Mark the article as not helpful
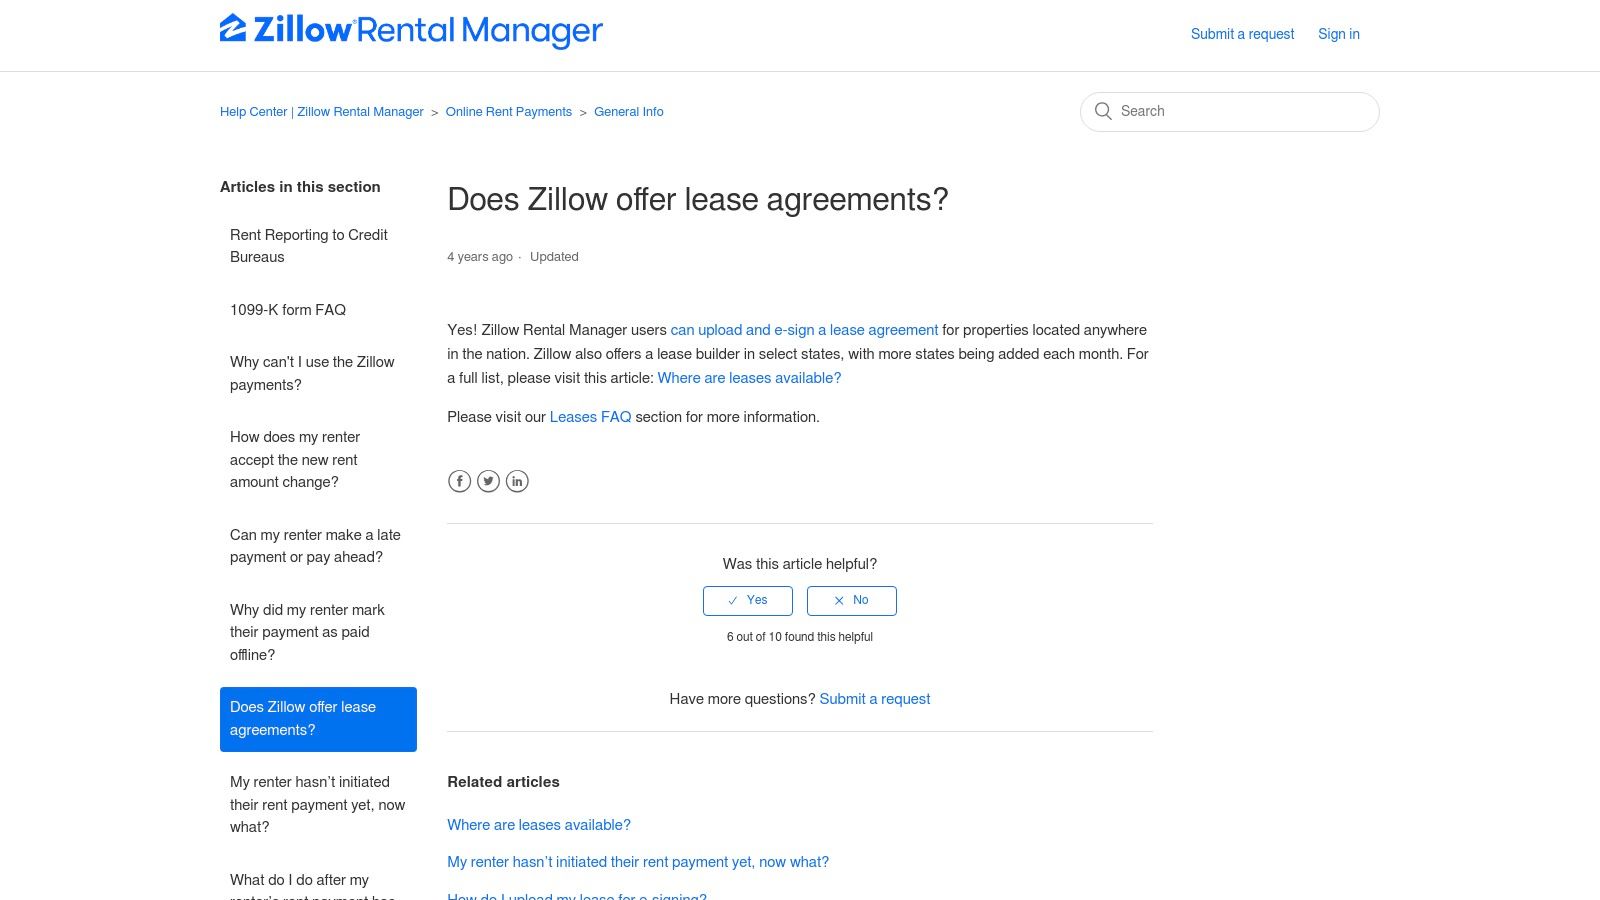This screenshot has height=900, width=1600. point(851,600)
